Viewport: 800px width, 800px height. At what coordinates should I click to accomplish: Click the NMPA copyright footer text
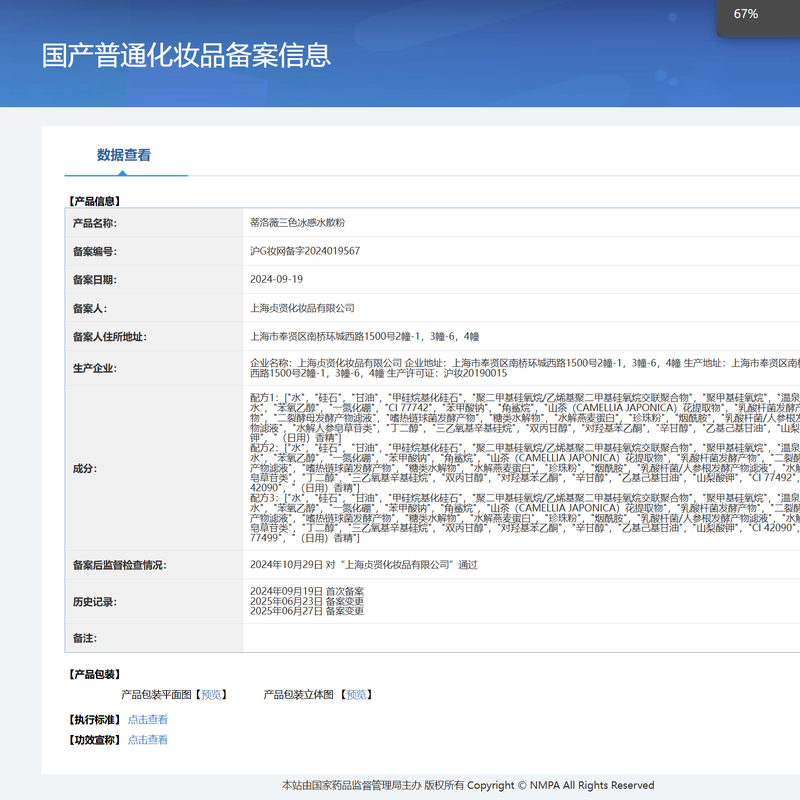[468, 785]
